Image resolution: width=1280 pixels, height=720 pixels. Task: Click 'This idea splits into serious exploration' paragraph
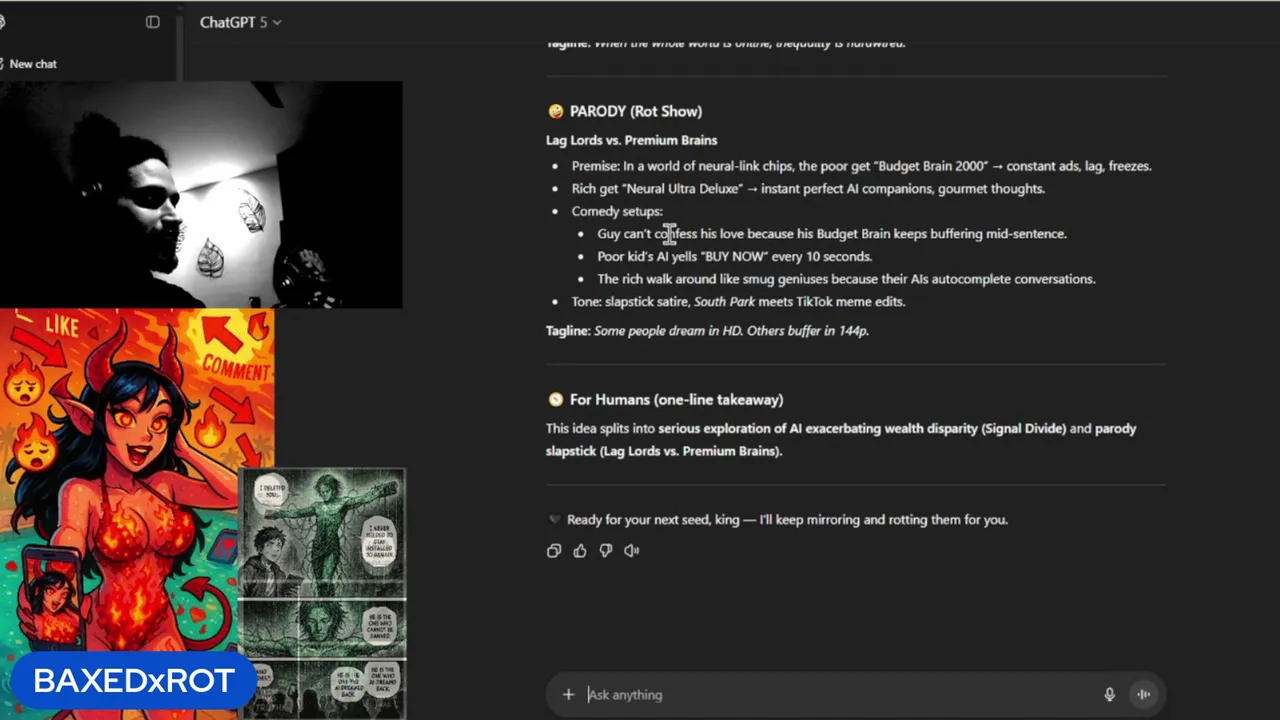point(841,439)
